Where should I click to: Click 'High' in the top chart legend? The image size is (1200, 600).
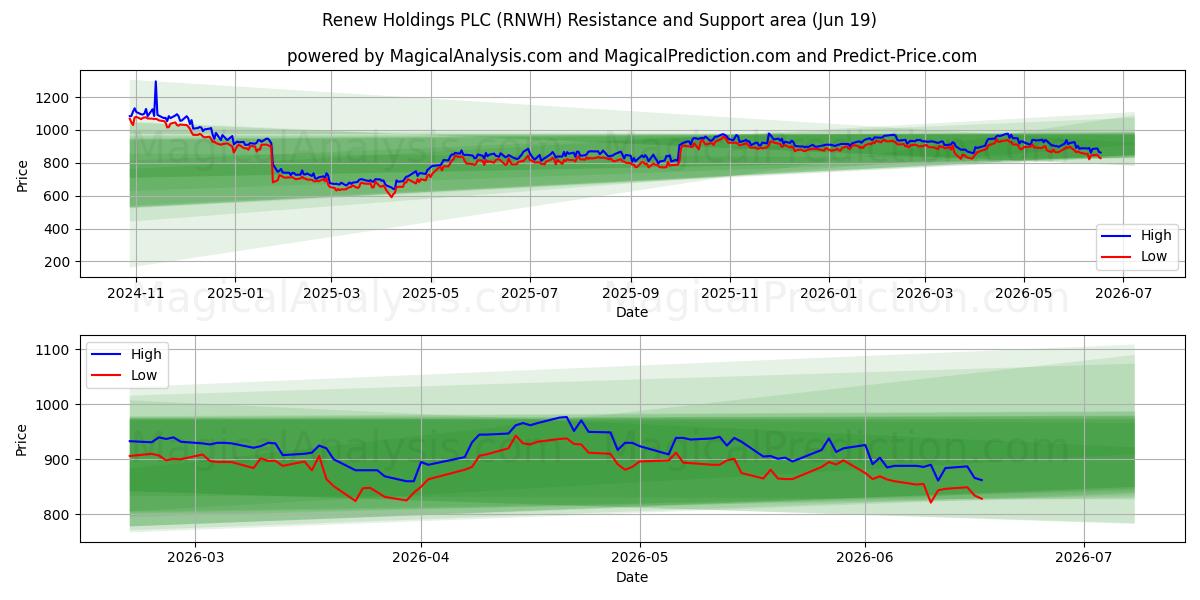point(1154,237)
